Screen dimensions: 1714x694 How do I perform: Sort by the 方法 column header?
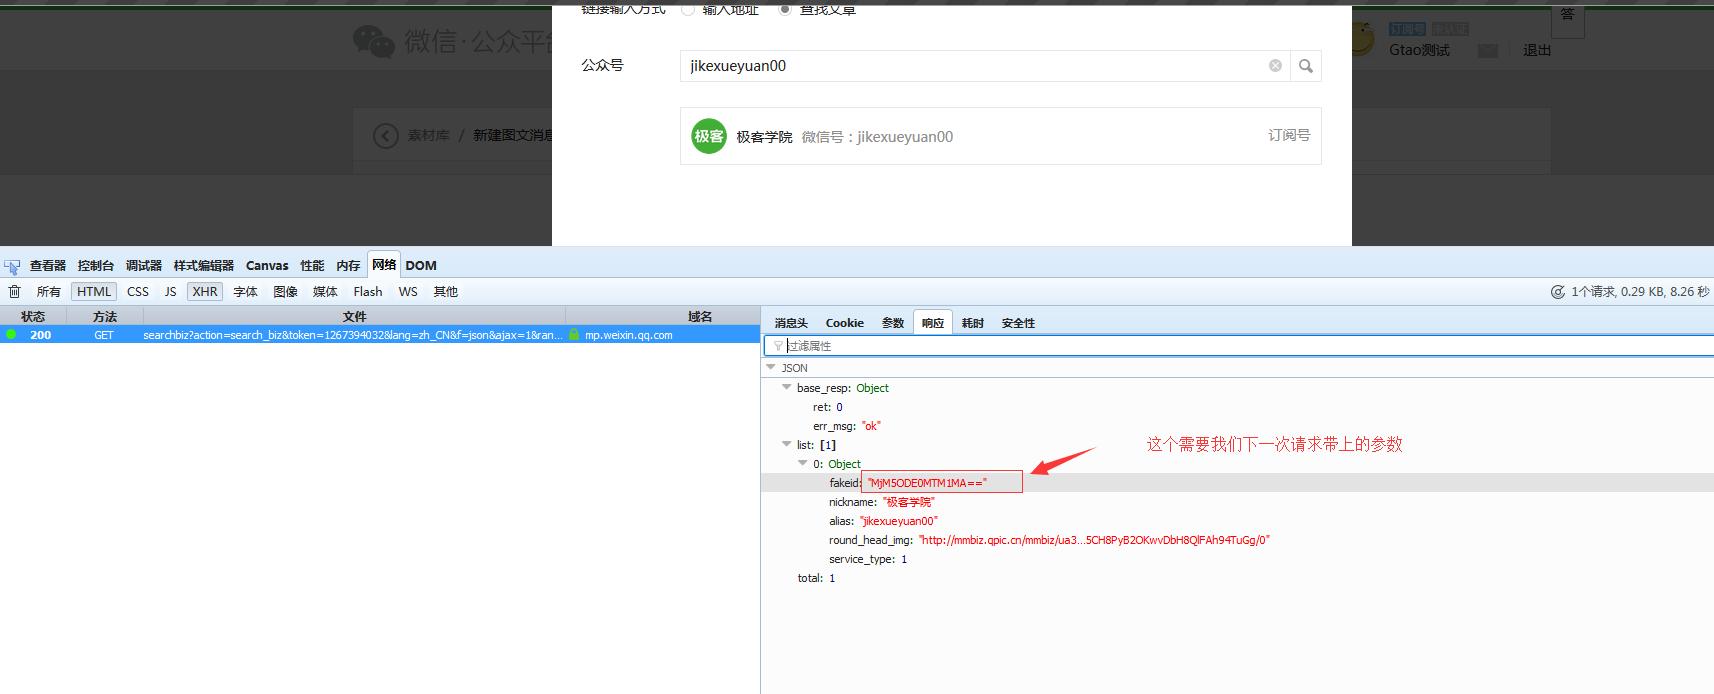point(105,316)
